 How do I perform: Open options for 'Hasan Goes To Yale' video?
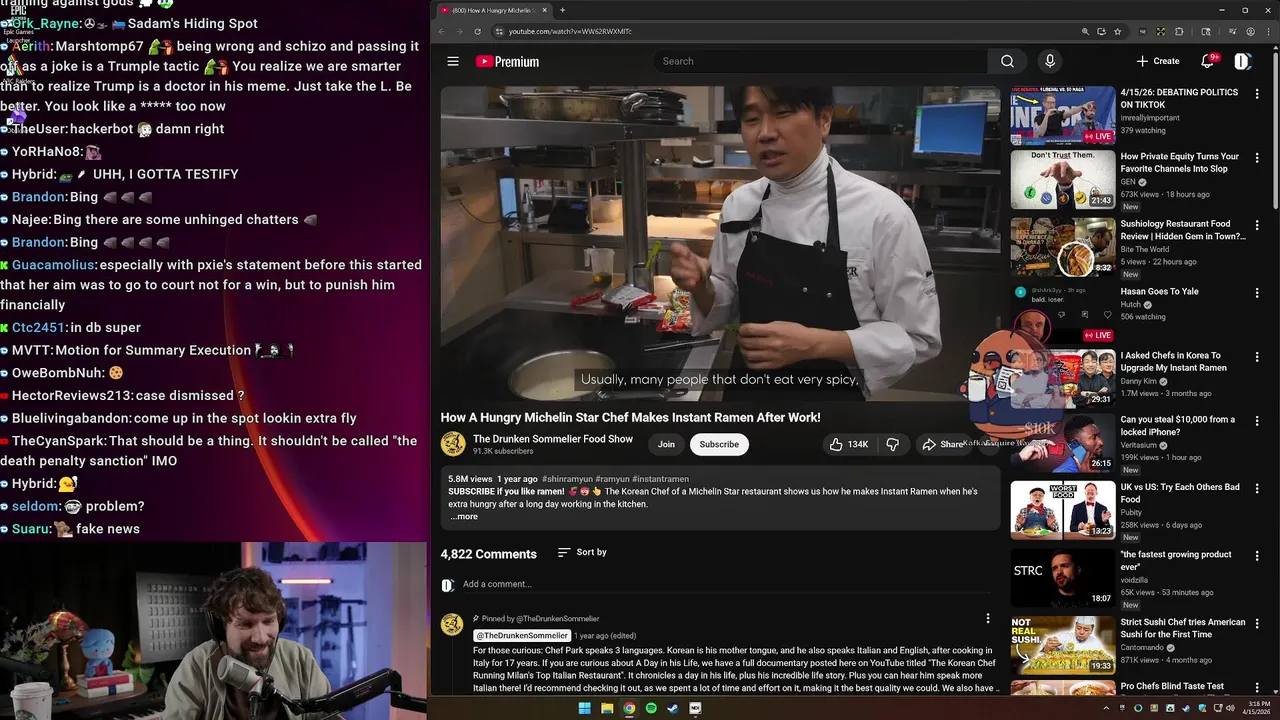1257,294
